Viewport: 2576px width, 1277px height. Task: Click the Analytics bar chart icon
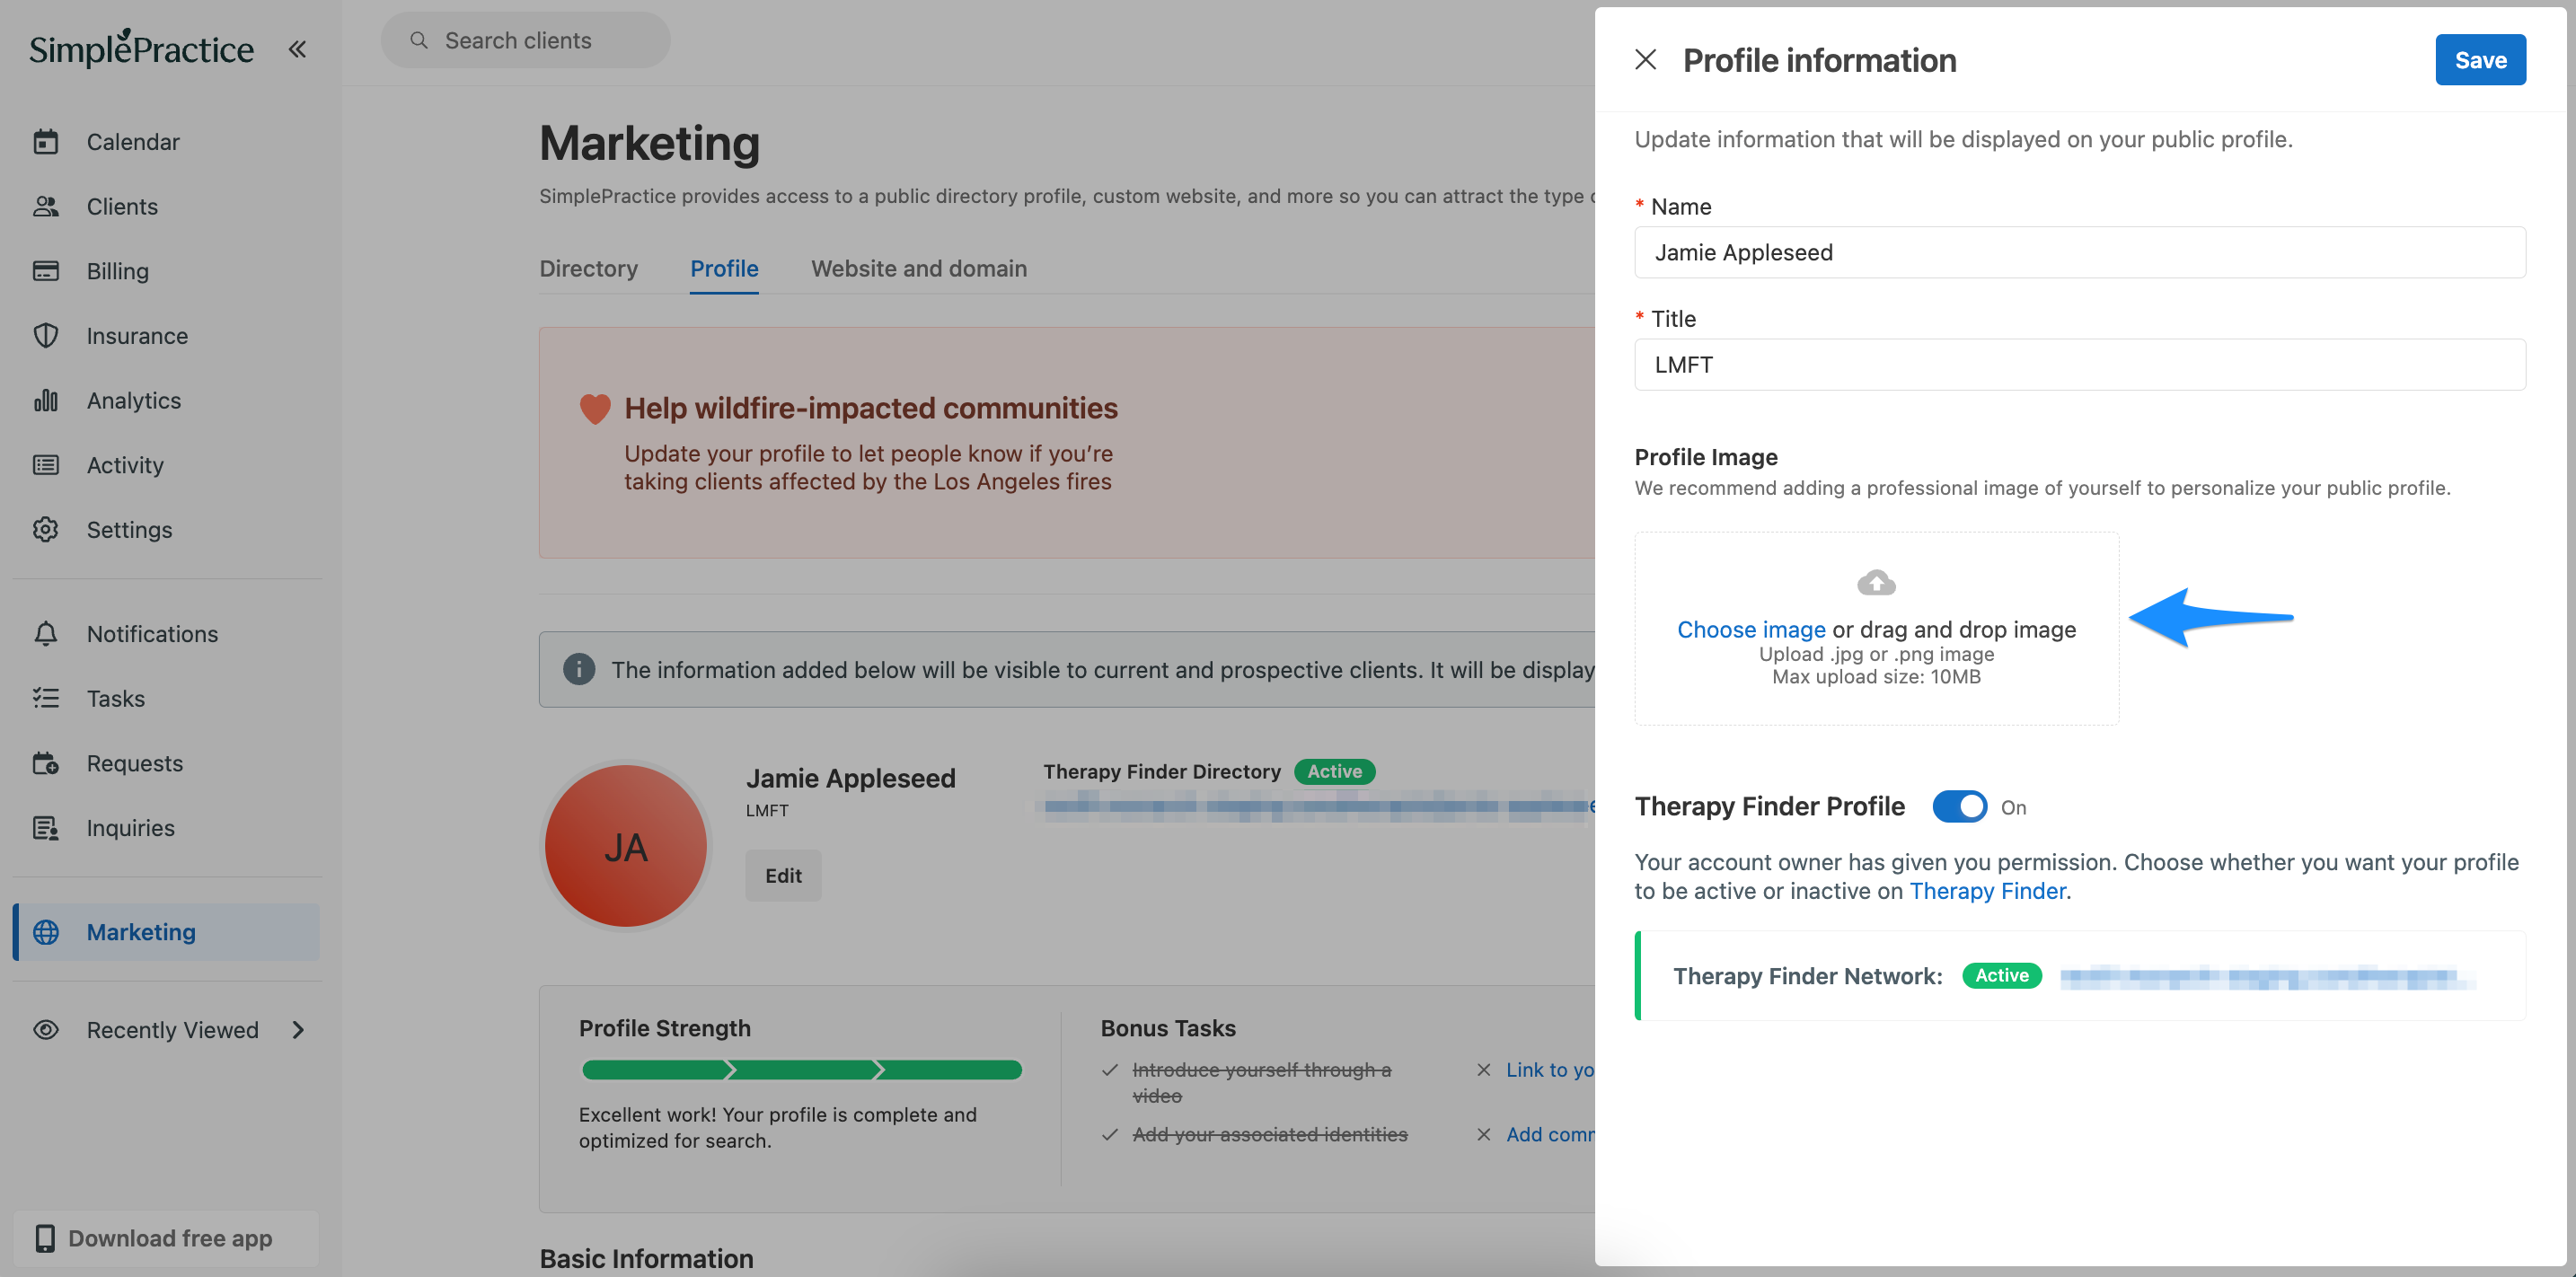(x=46, y=400)
